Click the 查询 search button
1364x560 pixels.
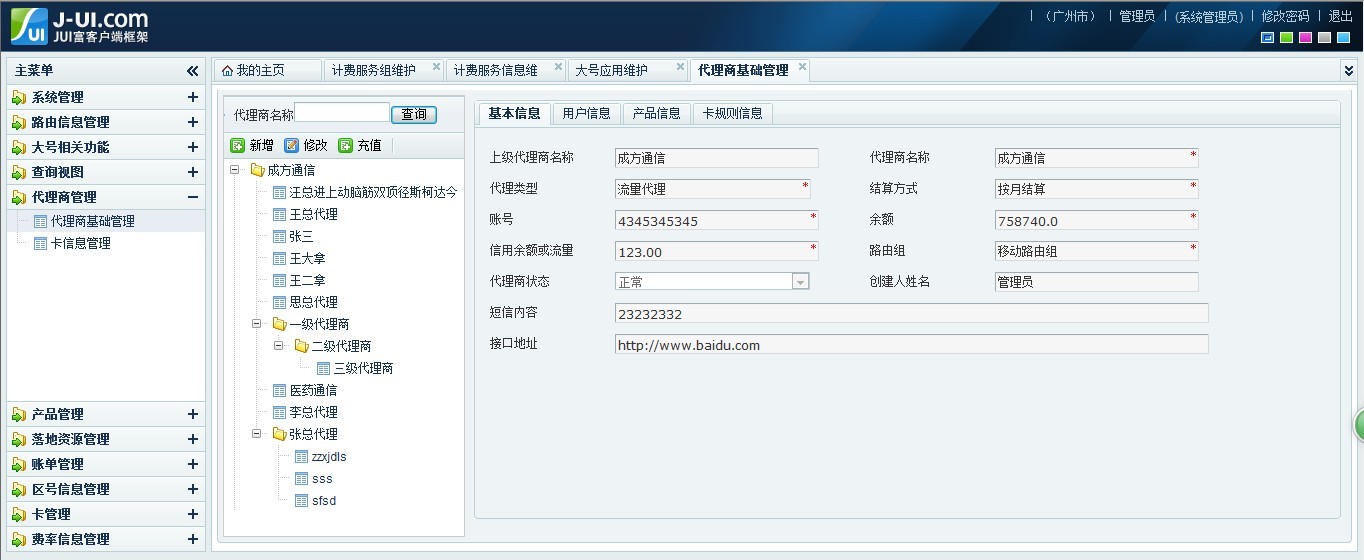(414, 114)
